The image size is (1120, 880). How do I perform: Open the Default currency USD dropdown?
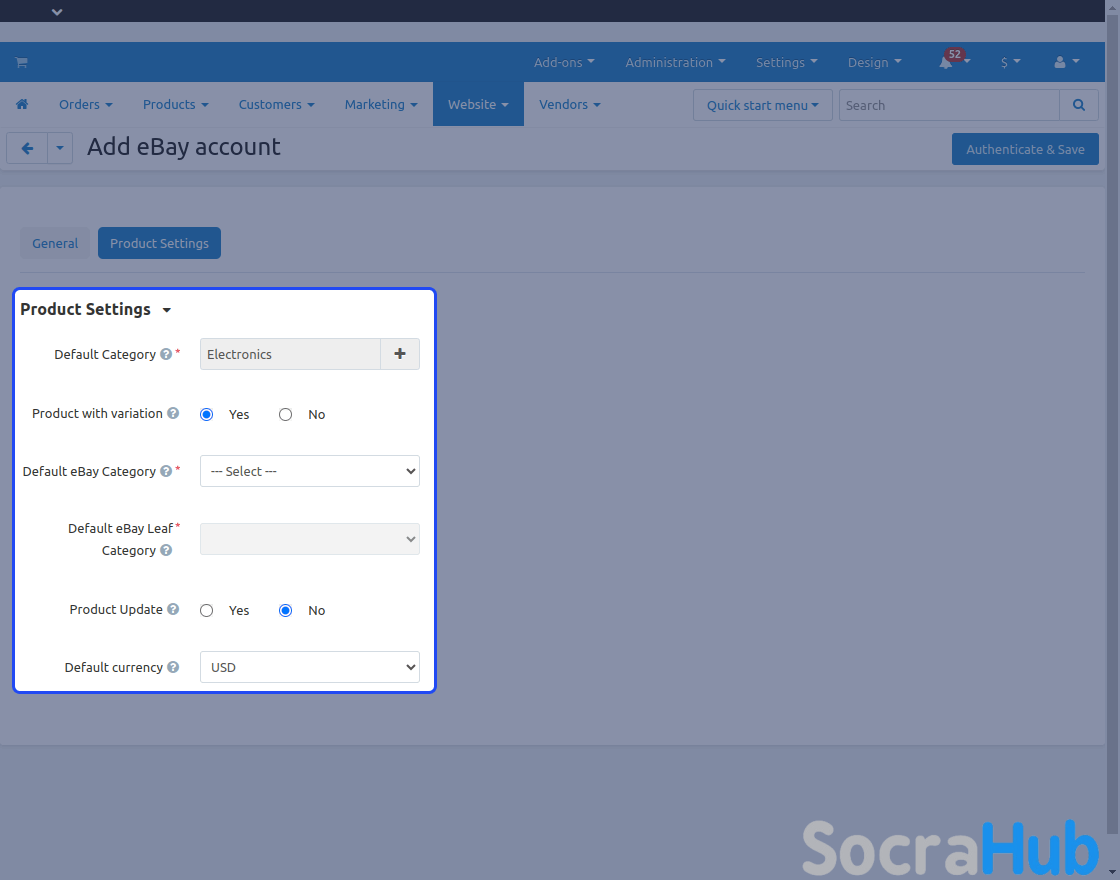(x=310, y=667)
